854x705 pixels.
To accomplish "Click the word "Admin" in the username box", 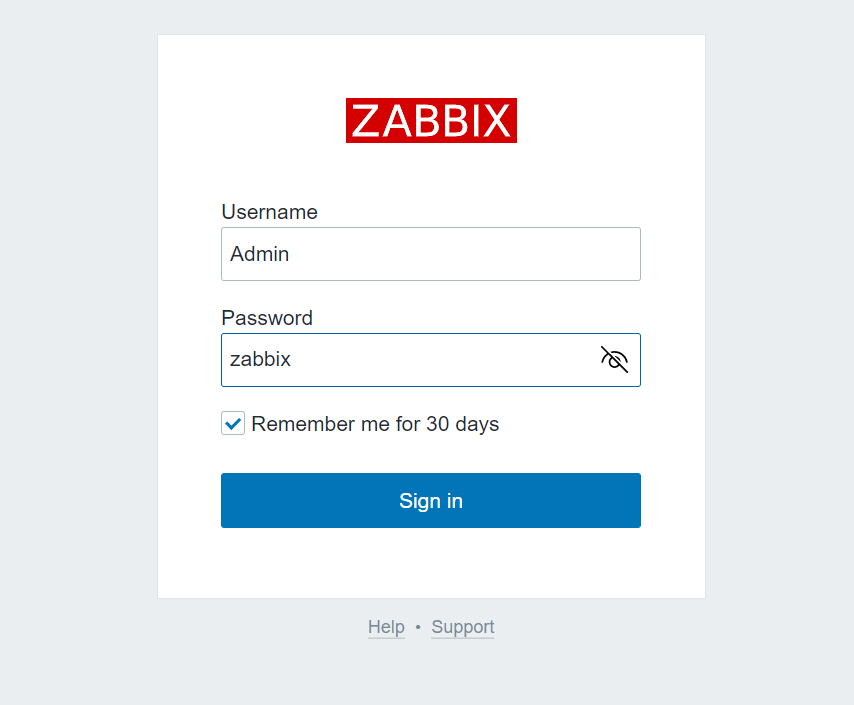I will click(x=260, y=254).
